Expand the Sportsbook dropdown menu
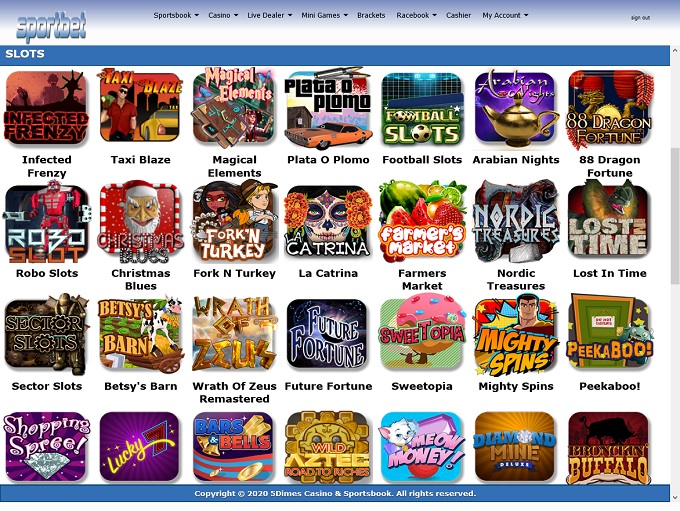Image resolution: width=680 pixels, height=511 pixels. pos(176,15)
